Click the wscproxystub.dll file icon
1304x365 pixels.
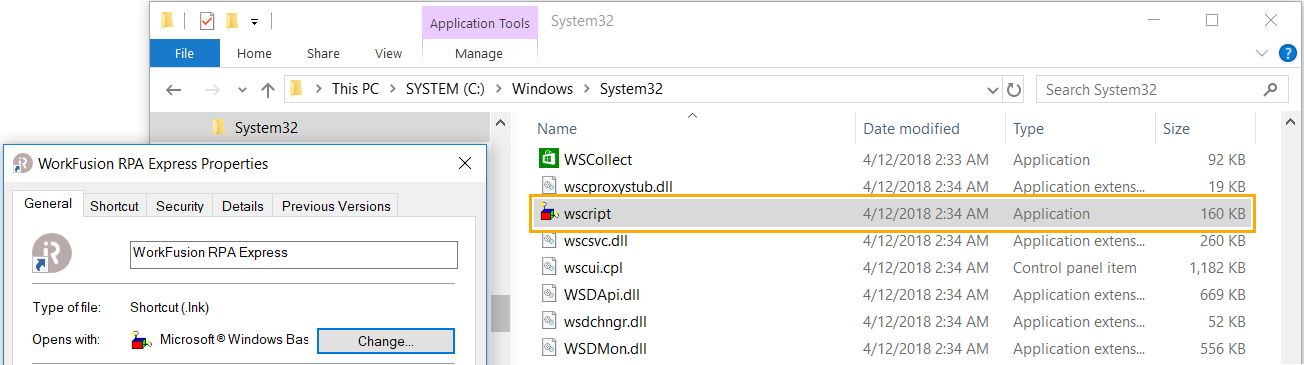(x=548, y=186)
